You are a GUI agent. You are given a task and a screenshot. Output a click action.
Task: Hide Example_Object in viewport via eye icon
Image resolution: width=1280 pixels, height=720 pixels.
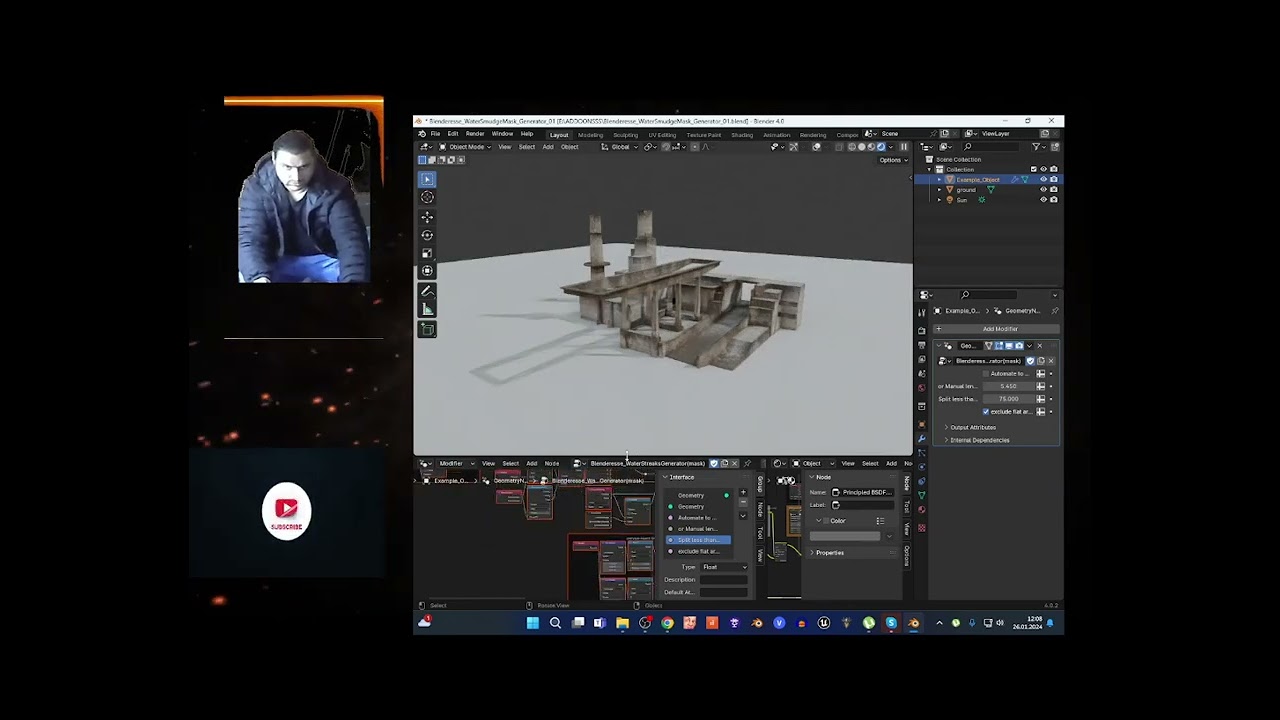tap(1043, 179)
